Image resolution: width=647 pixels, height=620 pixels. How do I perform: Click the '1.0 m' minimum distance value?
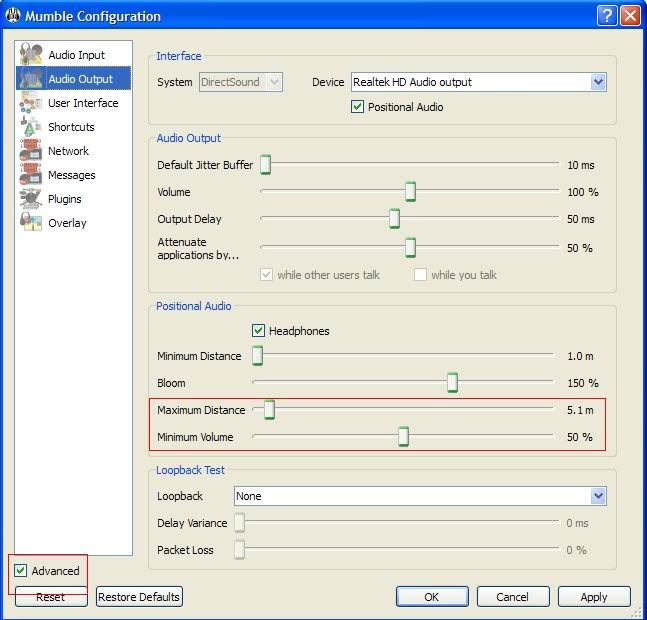pyautogui.click(x=580, y=356)
